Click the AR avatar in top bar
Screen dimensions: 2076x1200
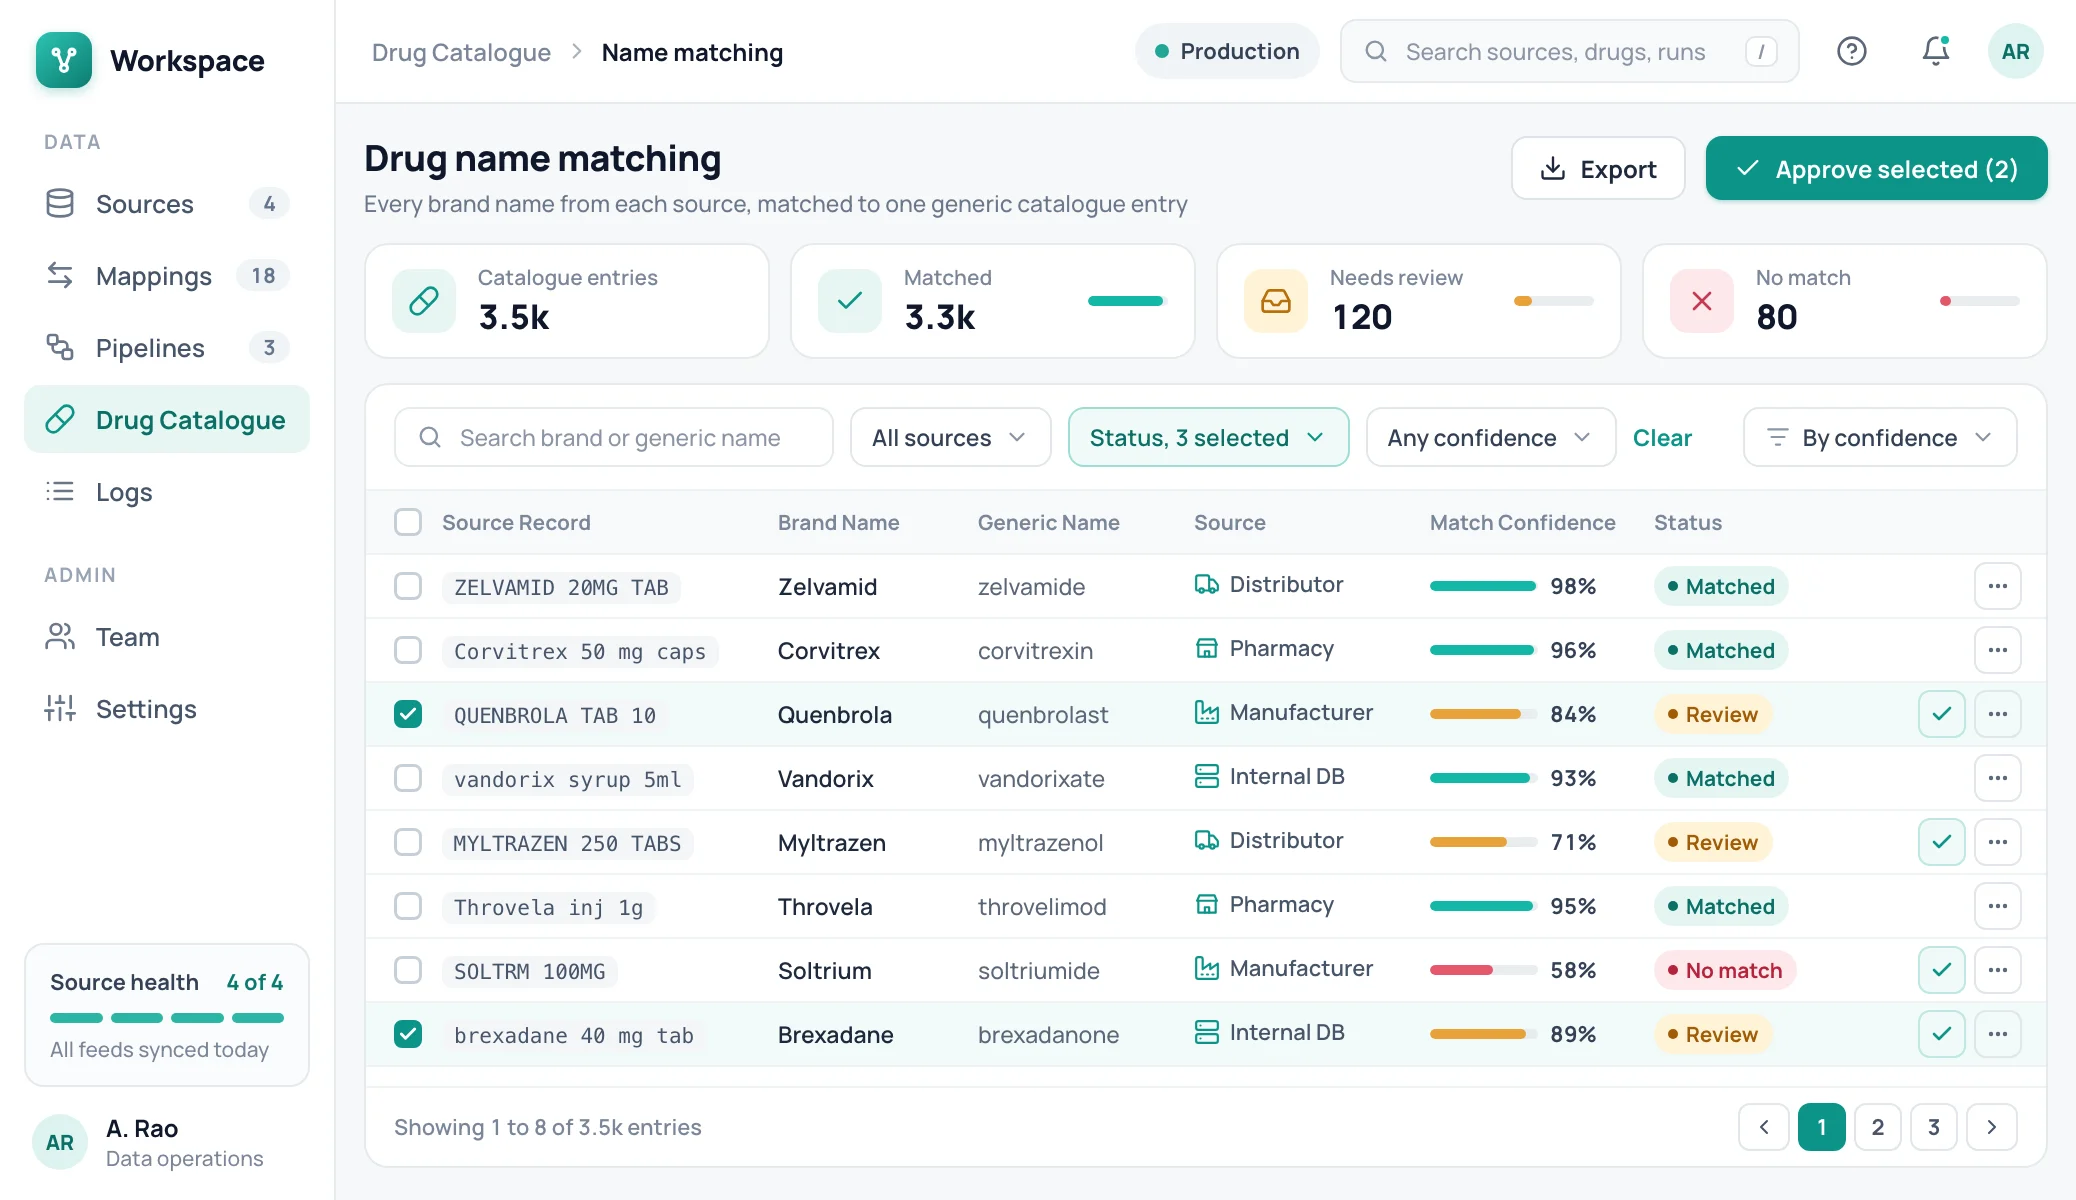coord(2015,51)
